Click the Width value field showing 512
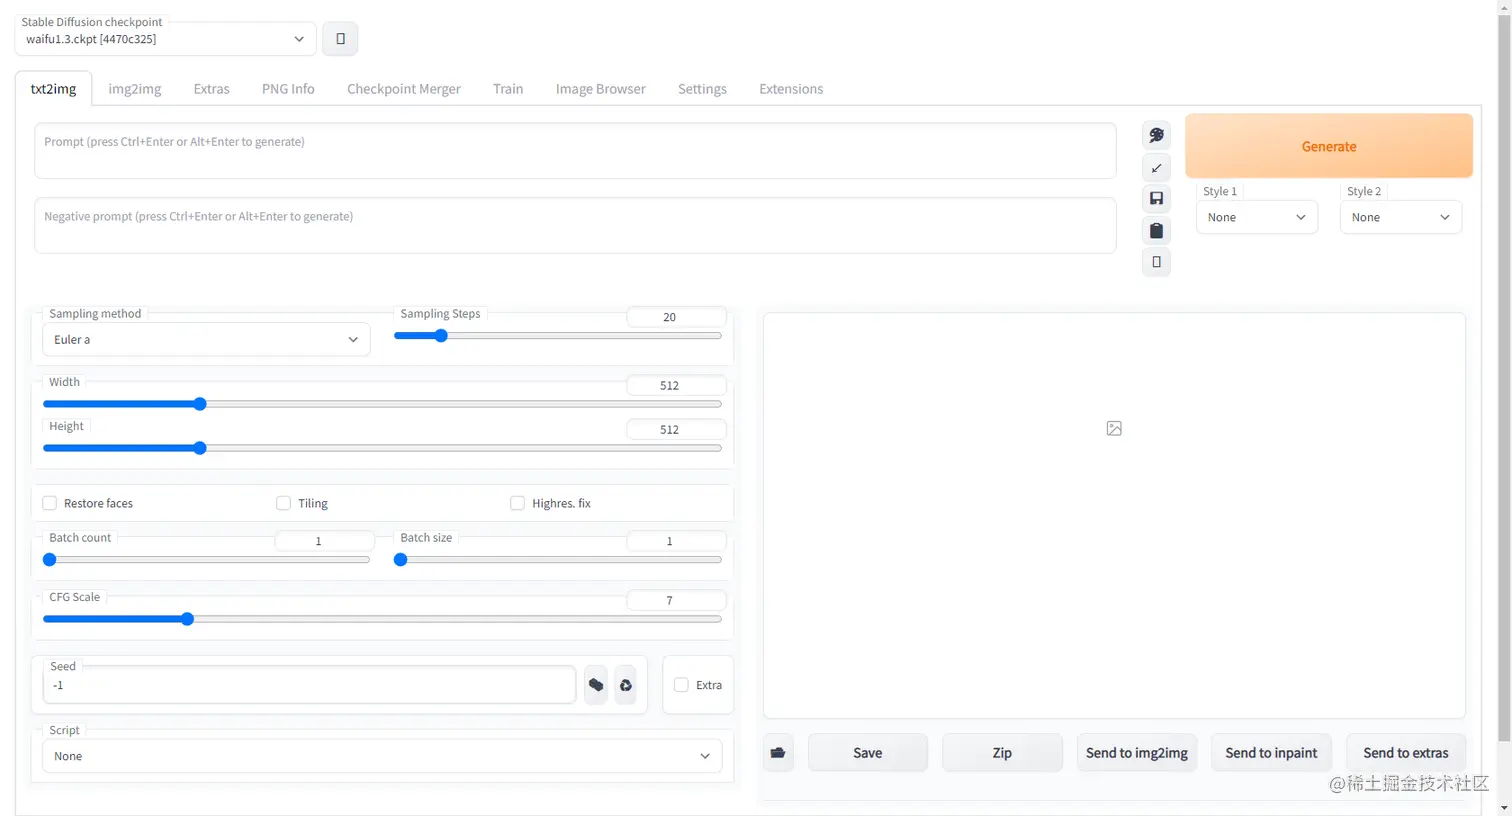Image resolution: width=1512 pixels, height=816 pixels. coord(676,385)
